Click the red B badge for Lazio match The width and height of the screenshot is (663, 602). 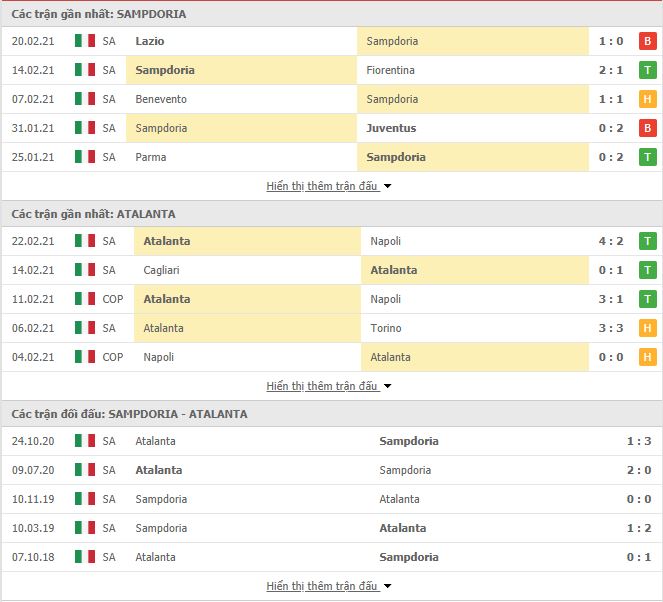pos(647,41)
